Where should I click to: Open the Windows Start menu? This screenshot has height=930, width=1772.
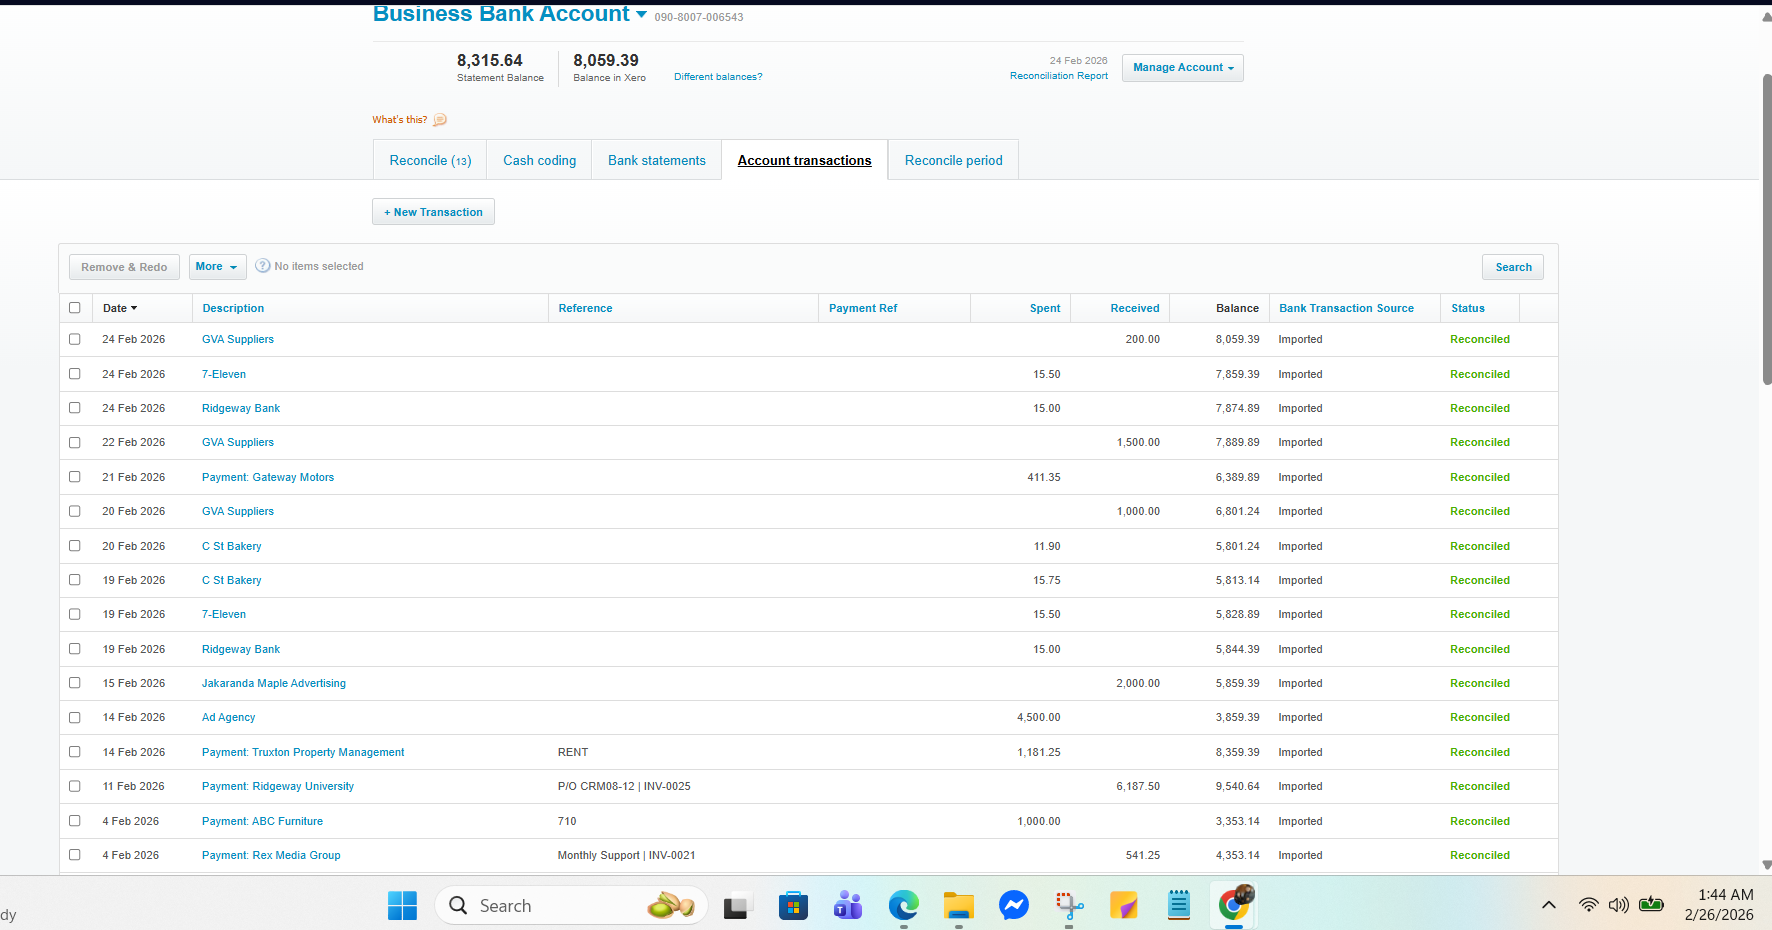tap(402, 906)
